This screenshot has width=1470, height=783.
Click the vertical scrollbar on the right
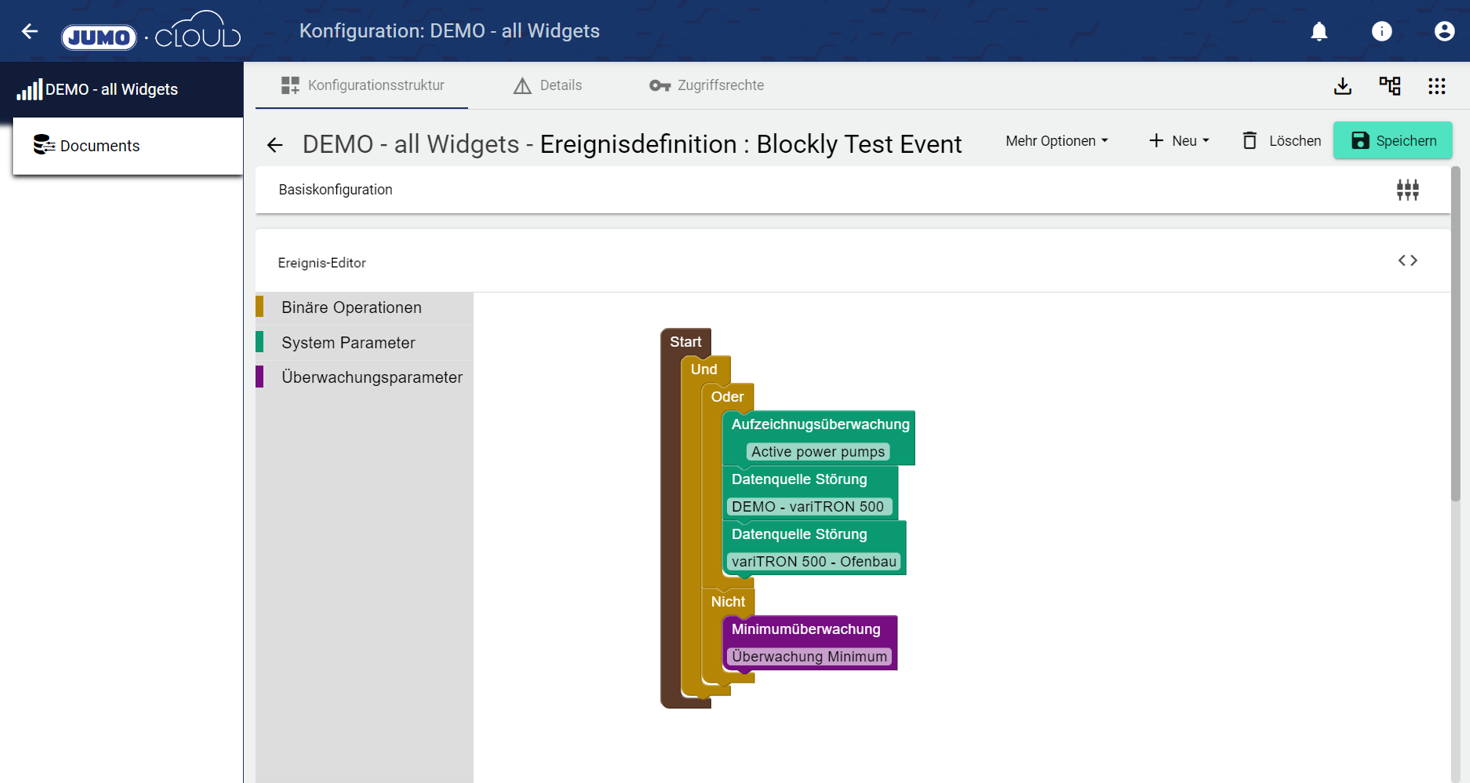point(1455,340)
